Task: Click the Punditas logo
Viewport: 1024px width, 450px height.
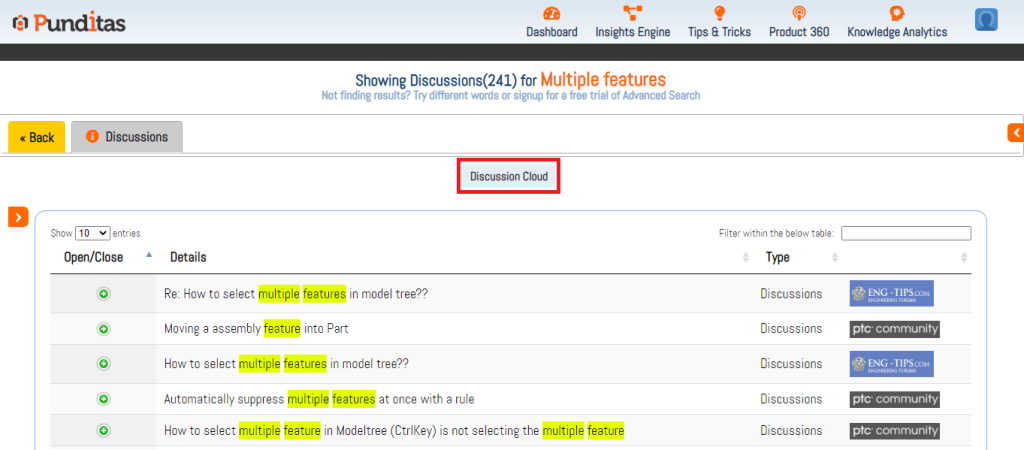Action: pyautogui.click(x=68, y=22)
